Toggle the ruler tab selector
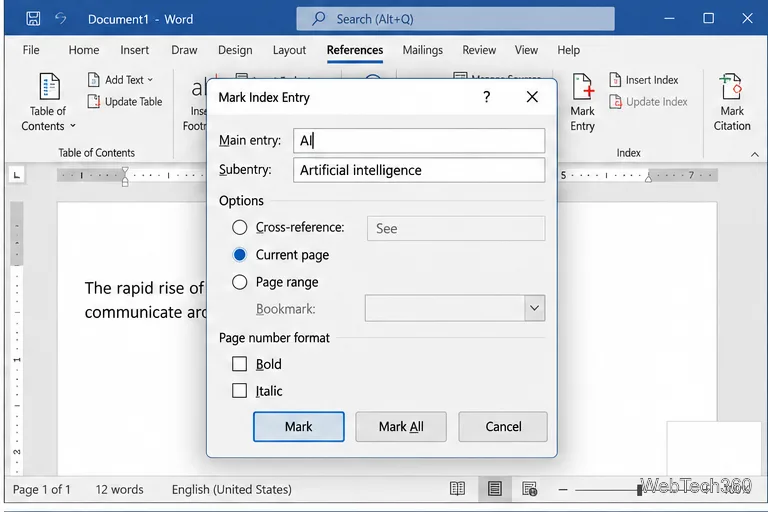768x512 pixels. click(17, 175)
